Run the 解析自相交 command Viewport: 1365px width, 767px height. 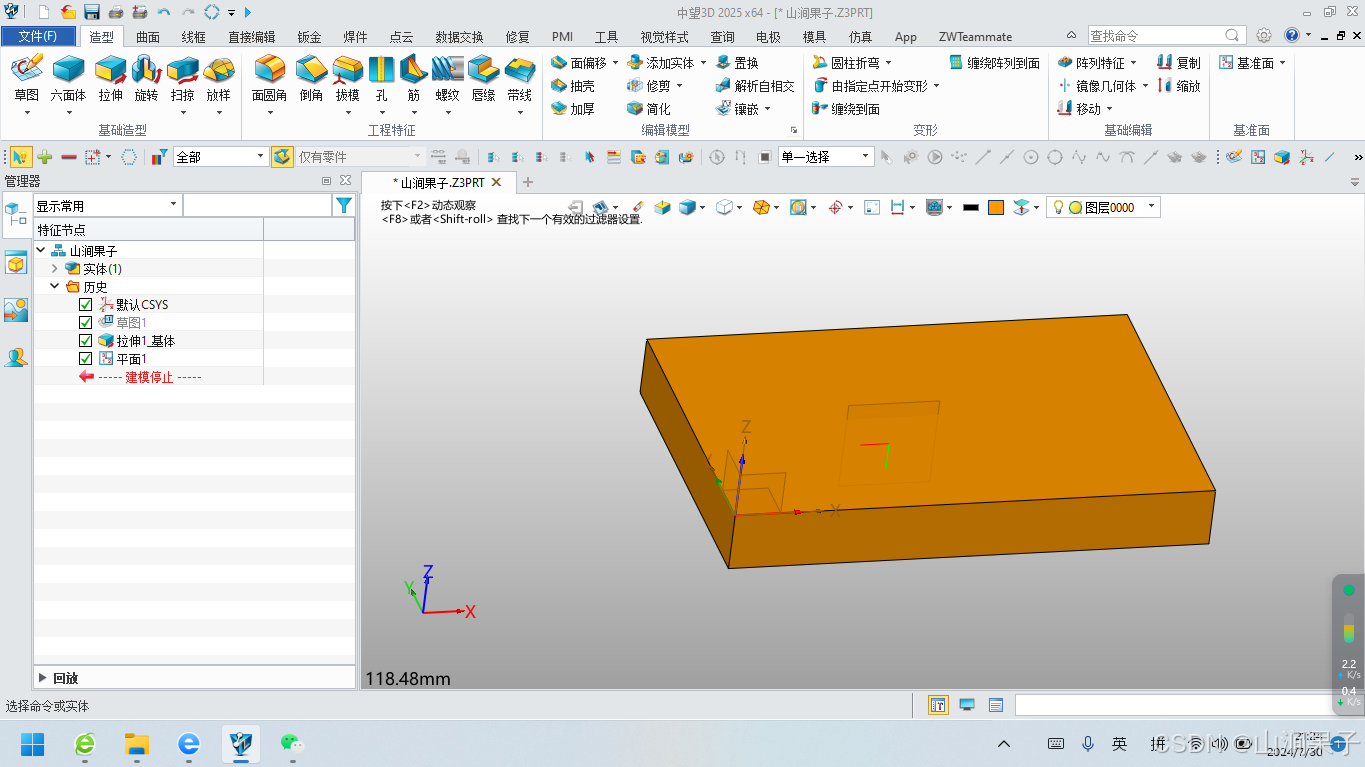755,86
